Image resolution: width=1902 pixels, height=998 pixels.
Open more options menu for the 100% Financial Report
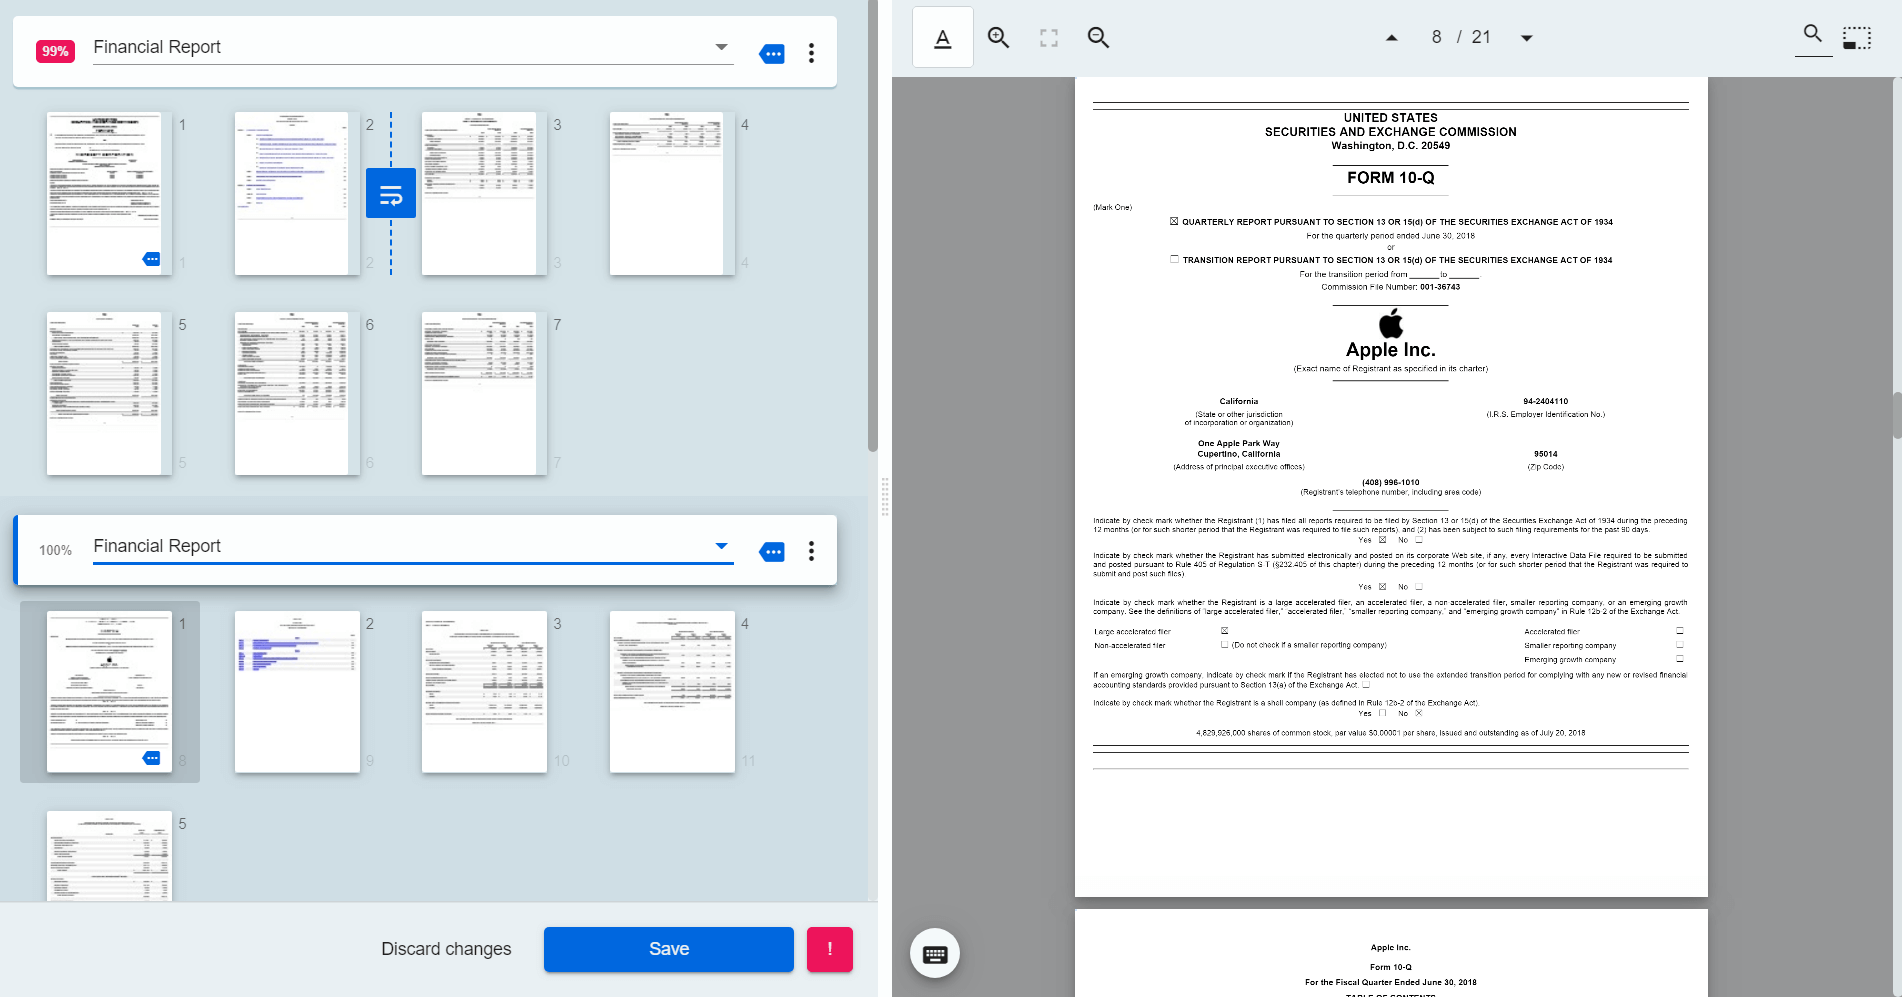point(811,551)
